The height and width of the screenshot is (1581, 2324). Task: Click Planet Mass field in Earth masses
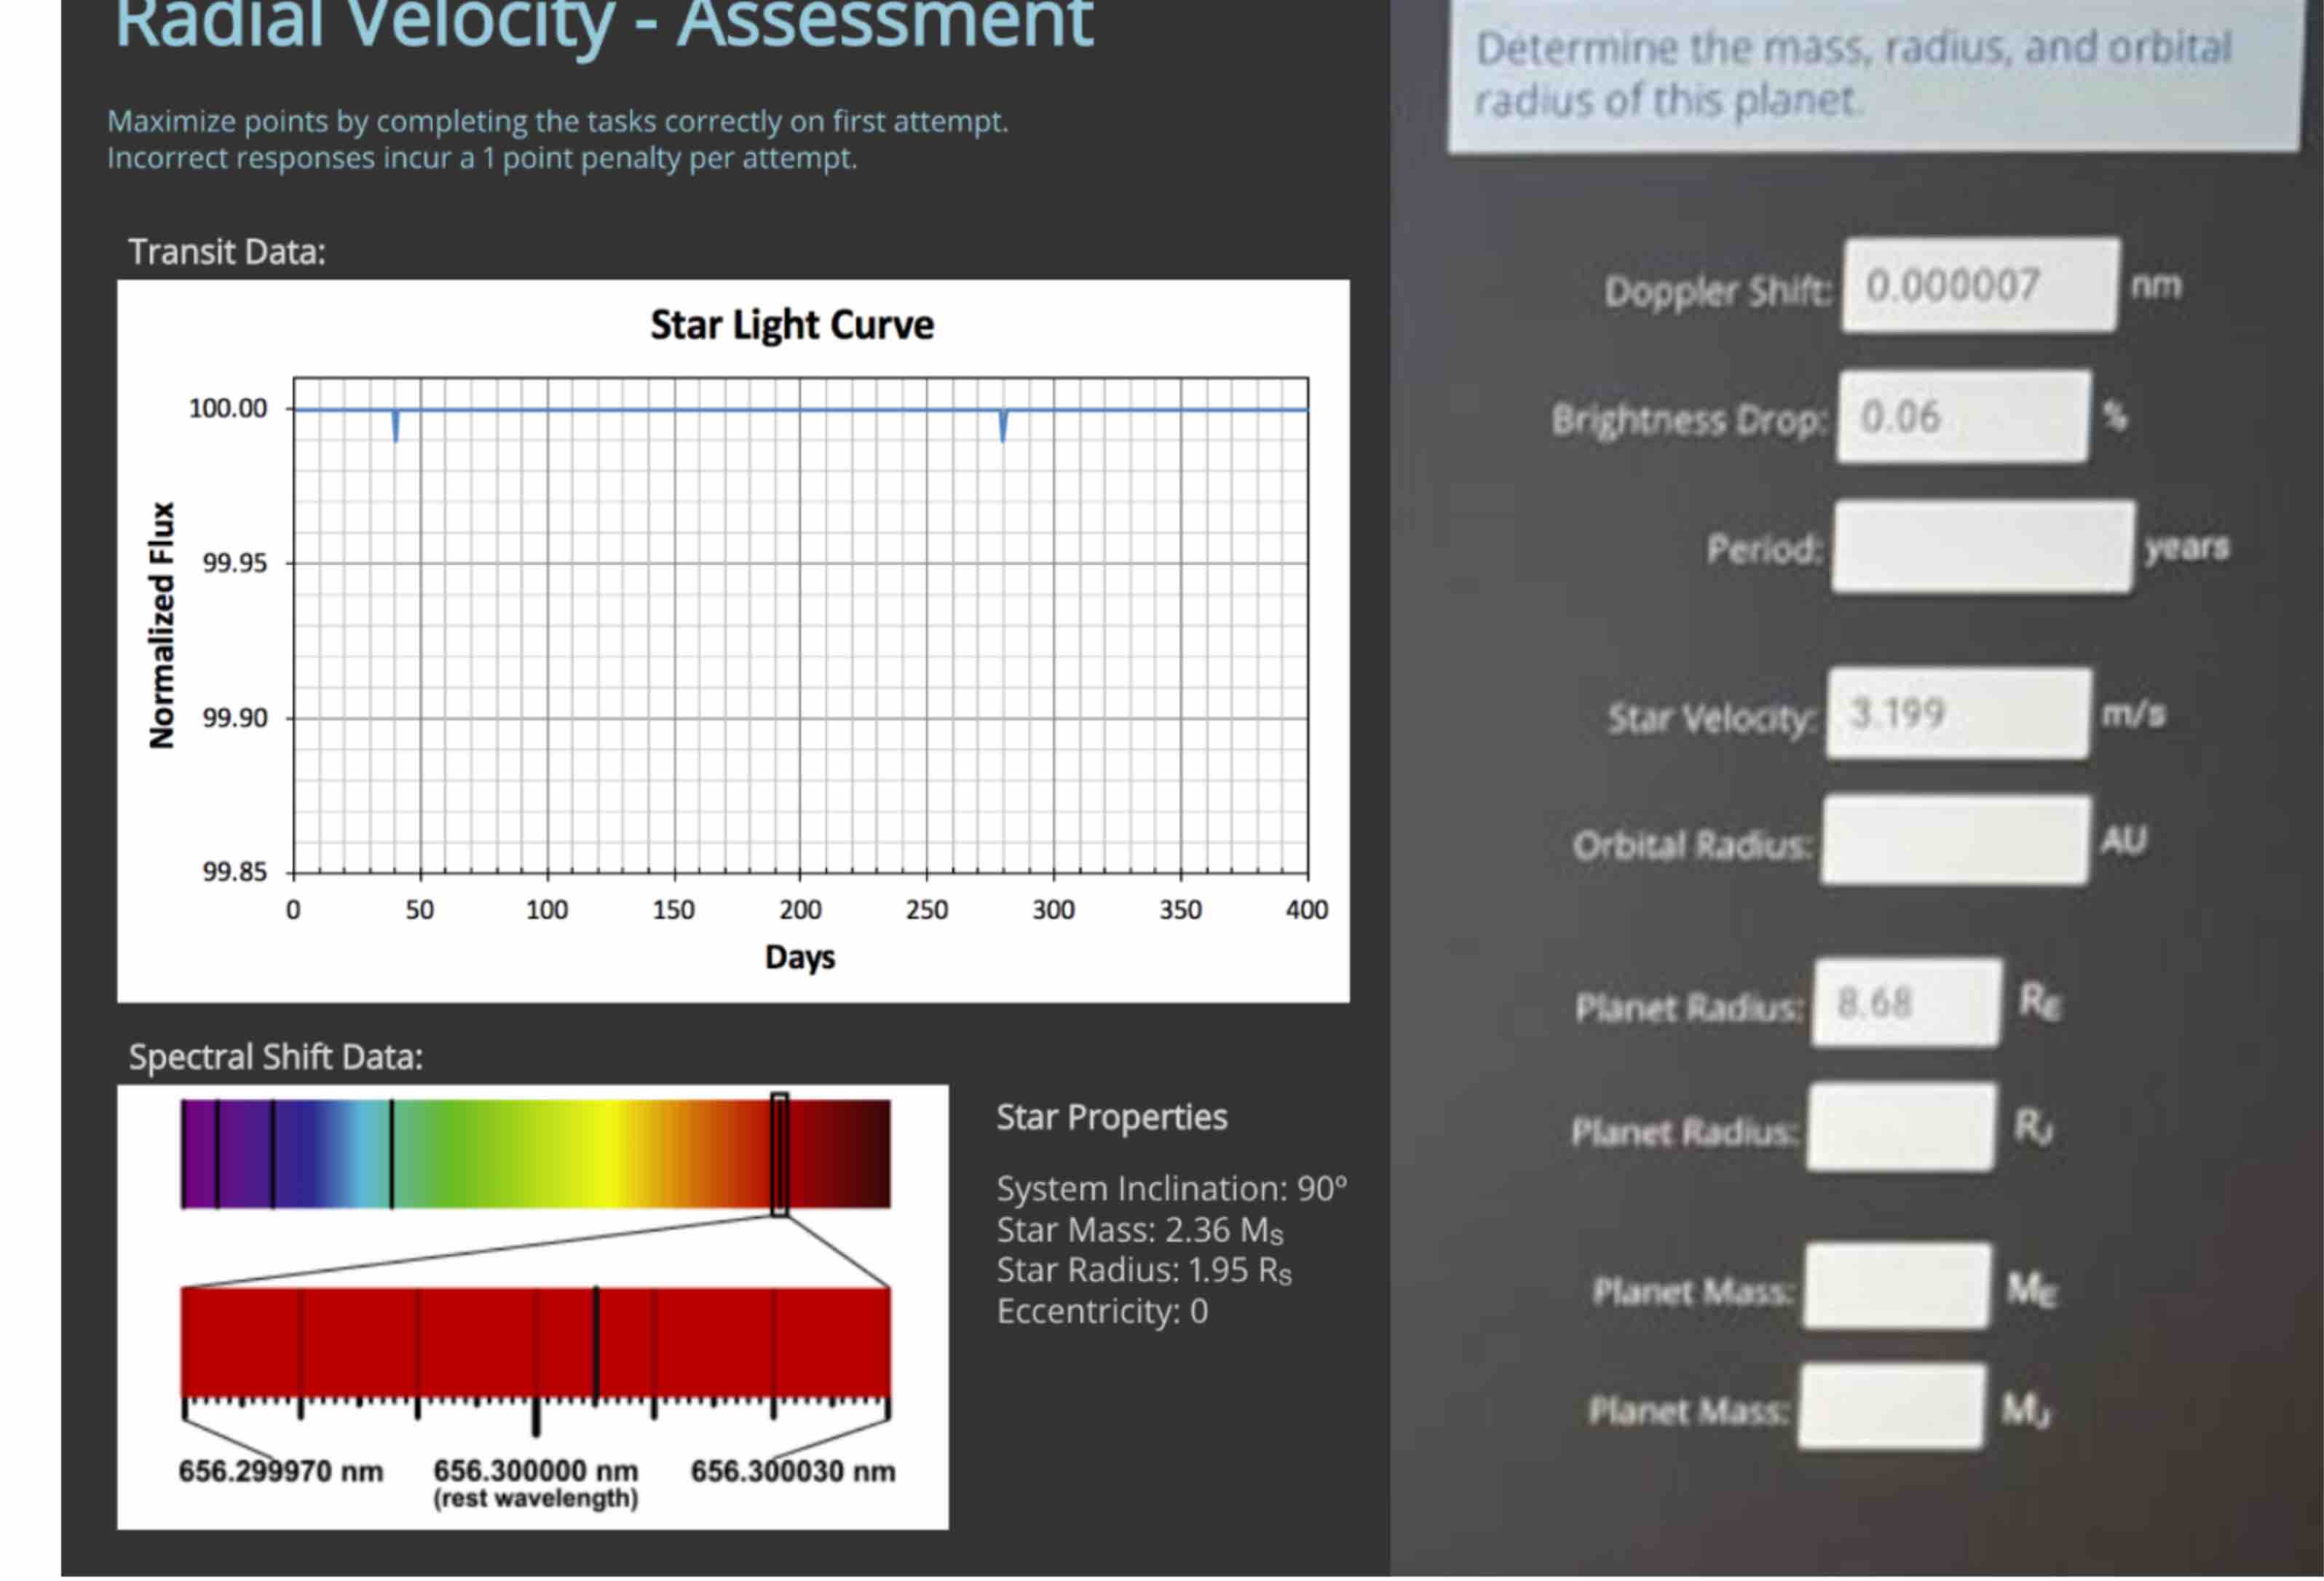click(x=1896, y=1287)
